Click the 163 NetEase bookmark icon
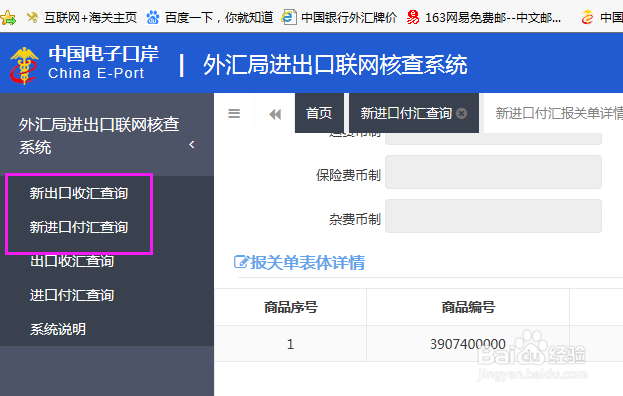This screenshot has width=623, height=396. coord(413,17)
